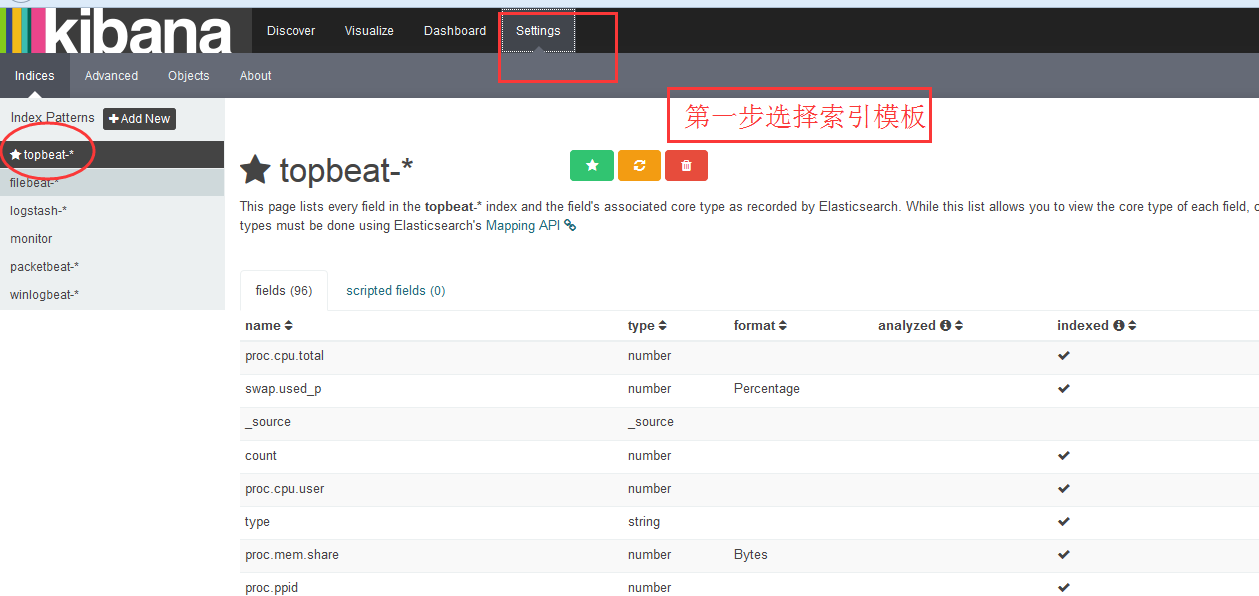
Task: Switch to the Objects sub-tab
Action: coord(189,76)
